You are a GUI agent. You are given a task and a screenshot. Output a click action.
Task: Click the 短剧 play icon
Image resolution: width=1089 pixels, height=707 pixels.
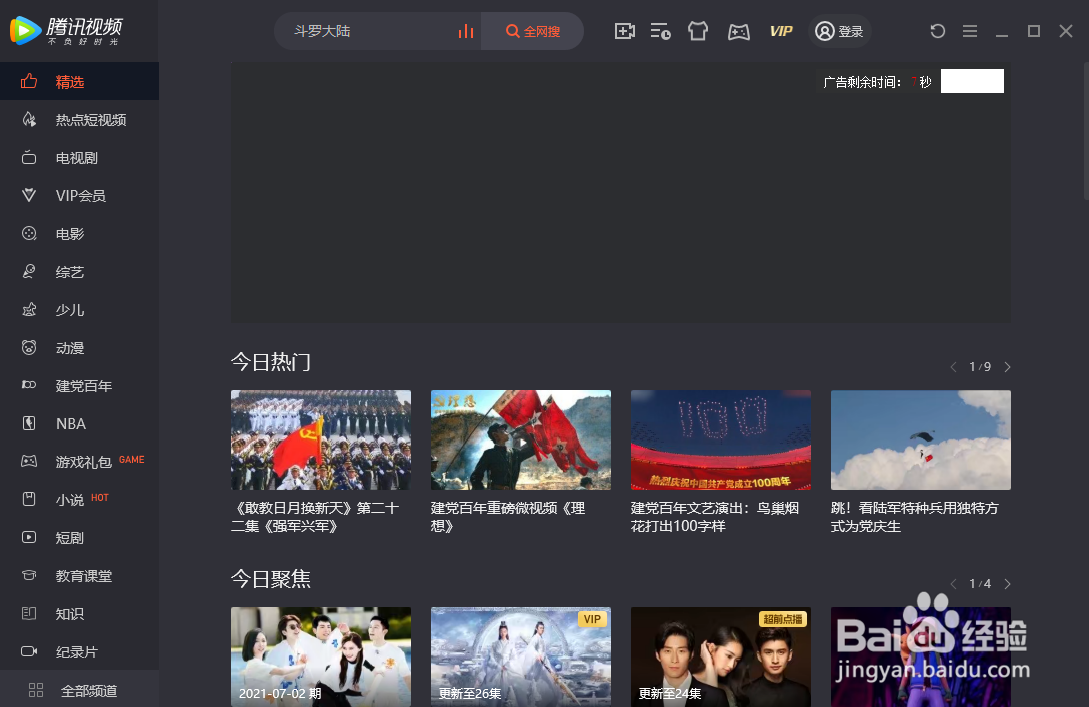click(x=29, y=537)
